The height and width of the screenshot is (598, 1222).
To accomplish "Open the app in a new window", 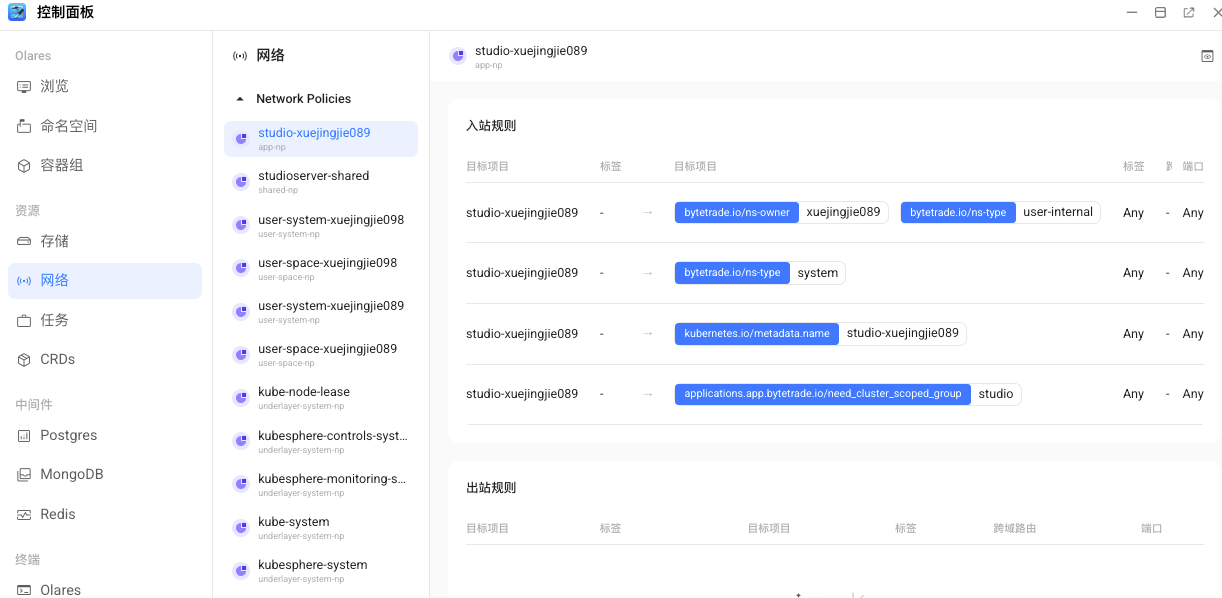I will click(1188, 12).
